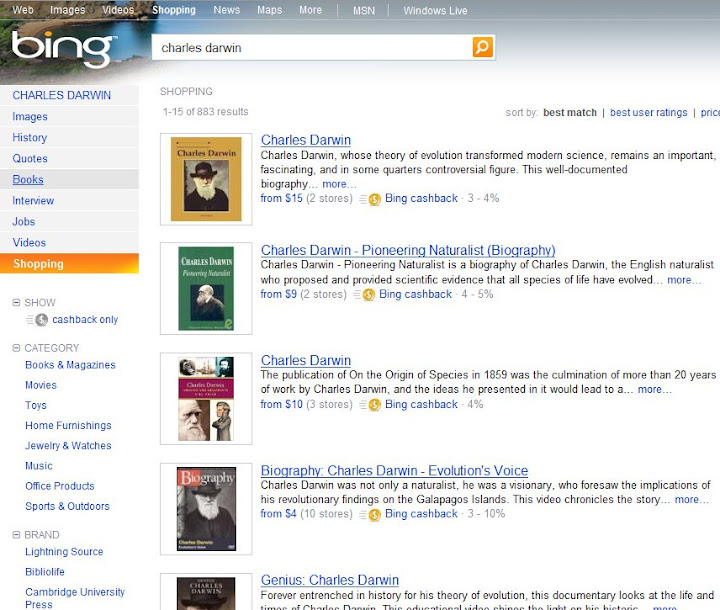
Task: Switch to the Images search tab
Action: pyautogui.click(x=68, y=10)
